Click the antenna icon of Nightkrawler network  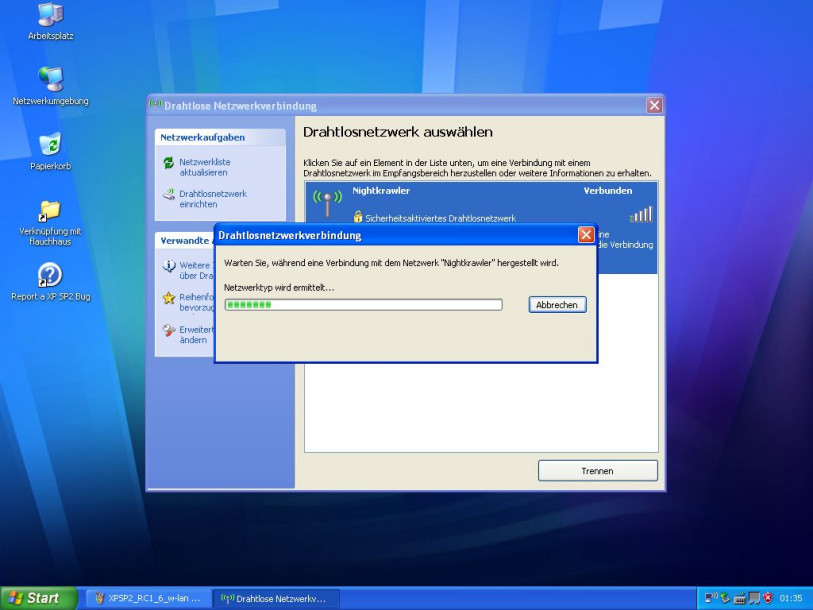[x=327, y=204]
